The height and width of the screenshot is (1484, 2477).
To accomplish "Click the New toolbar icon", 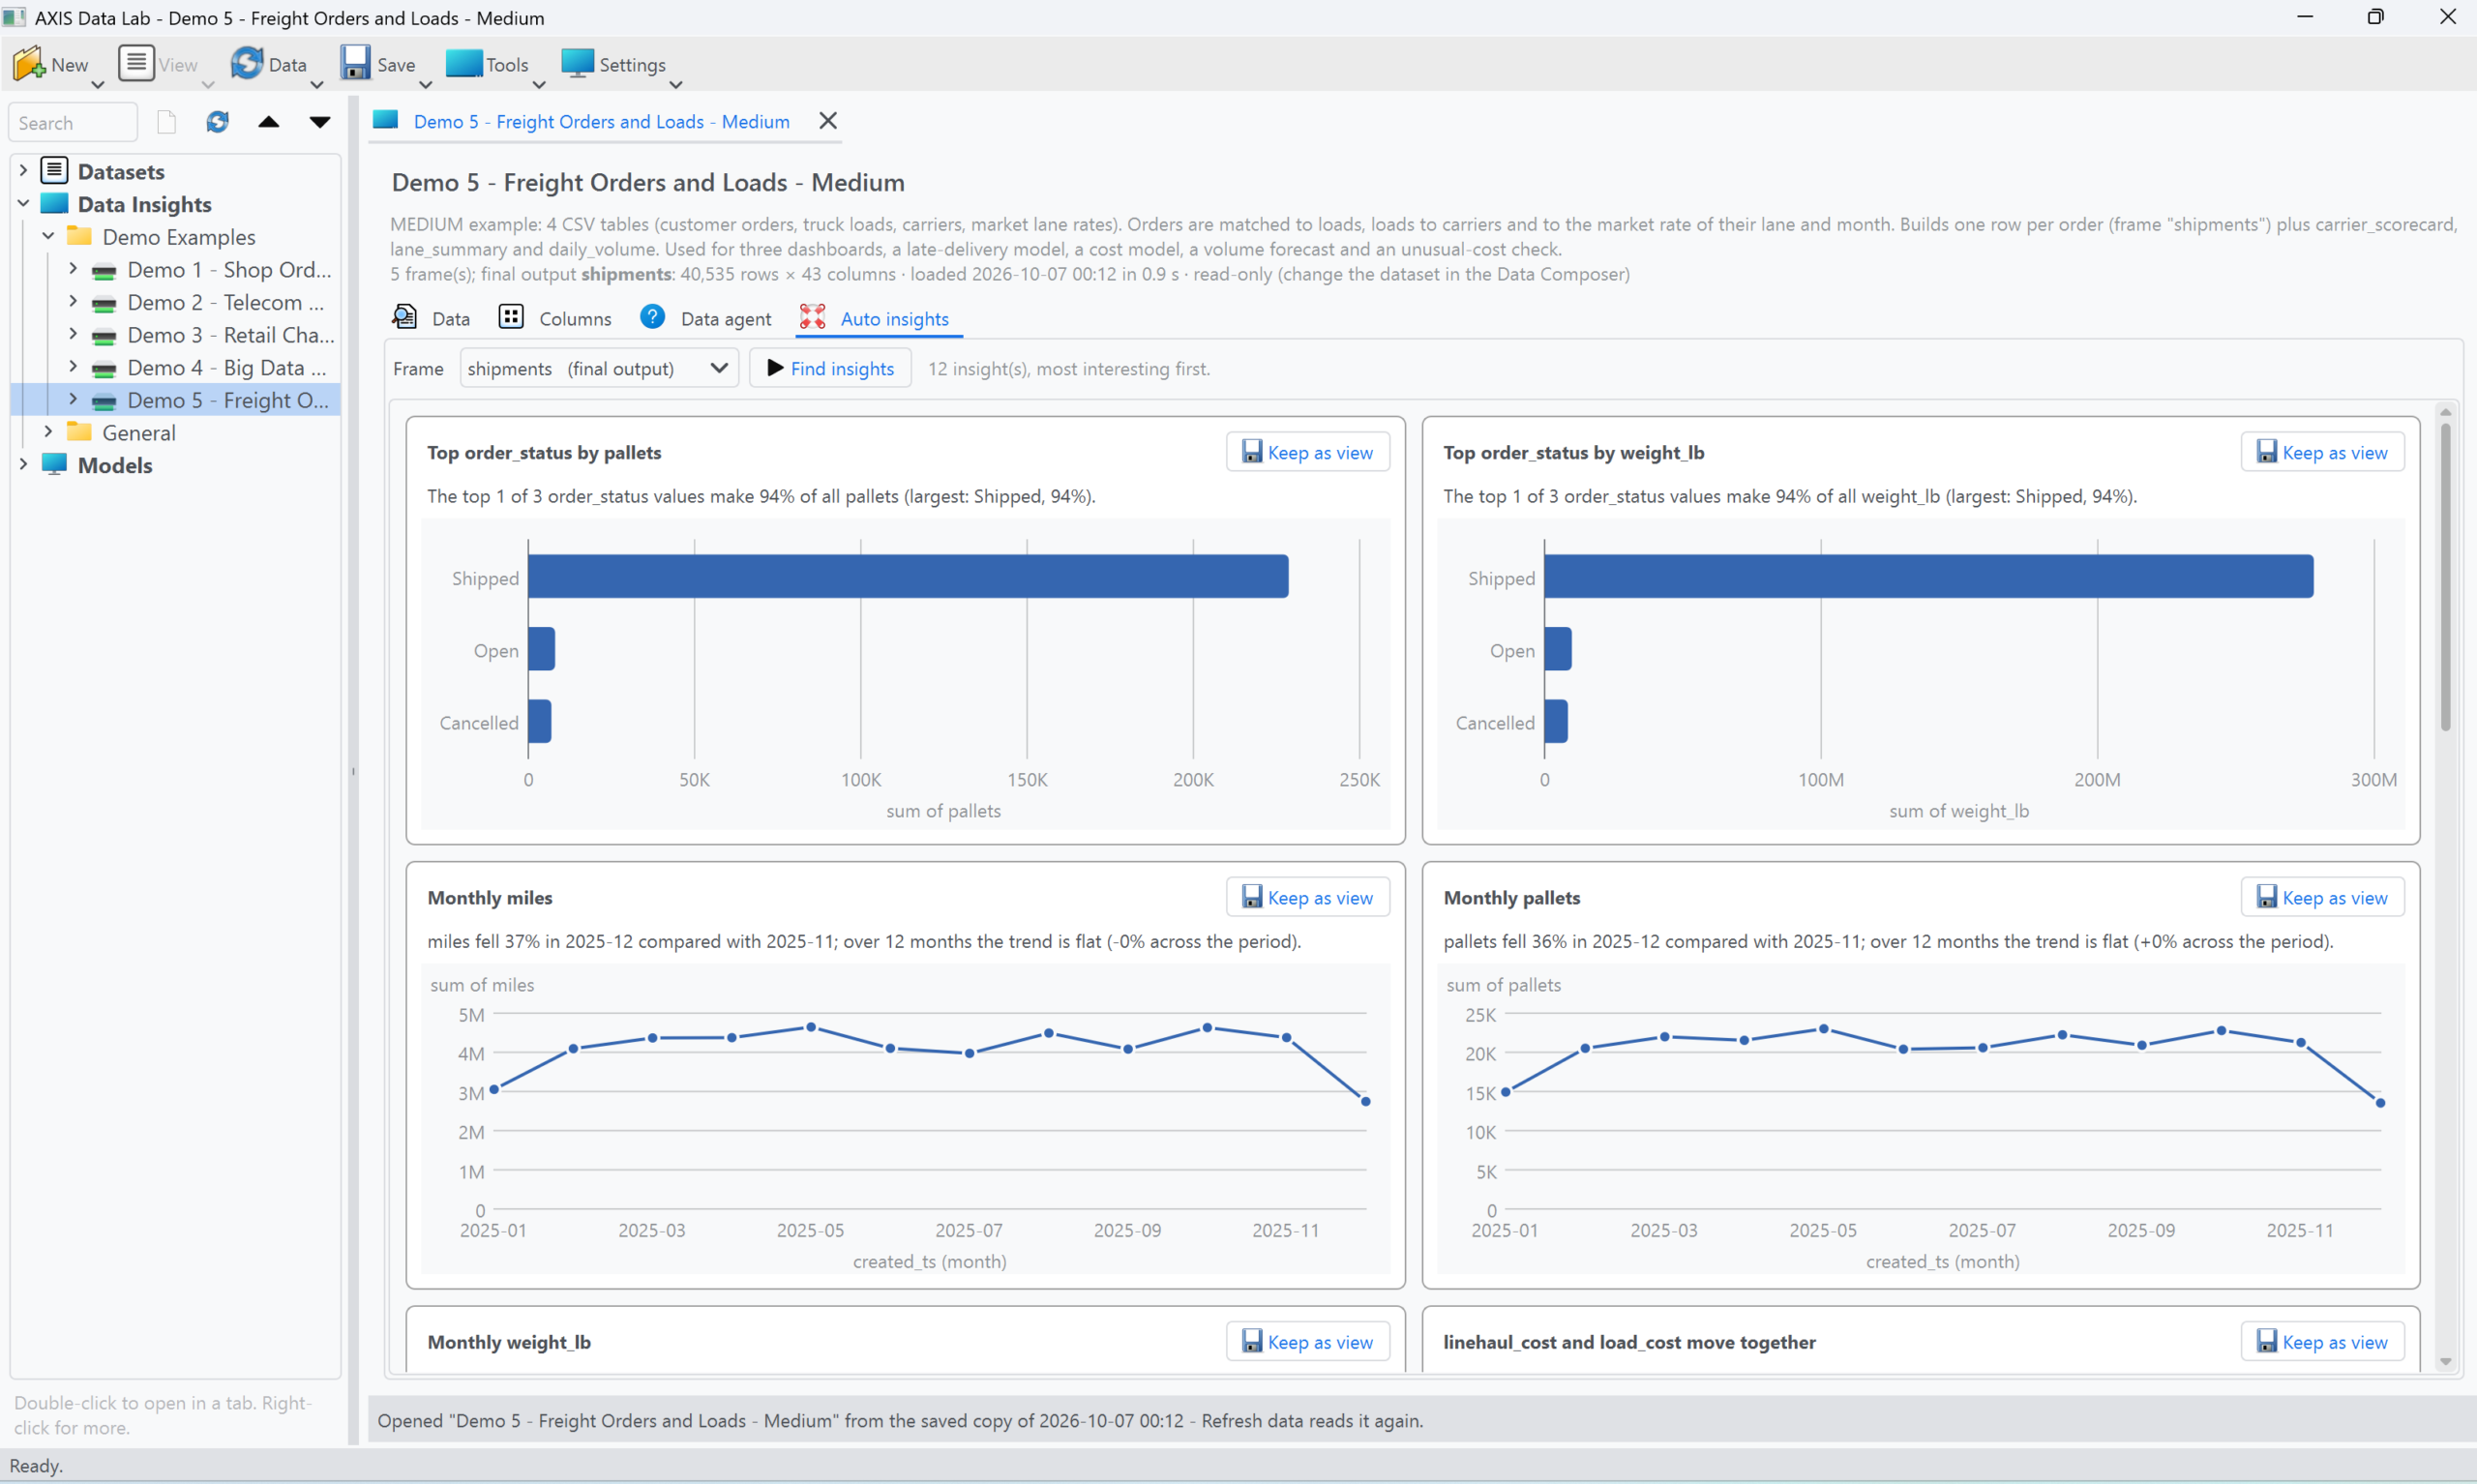I will (28, 63).
